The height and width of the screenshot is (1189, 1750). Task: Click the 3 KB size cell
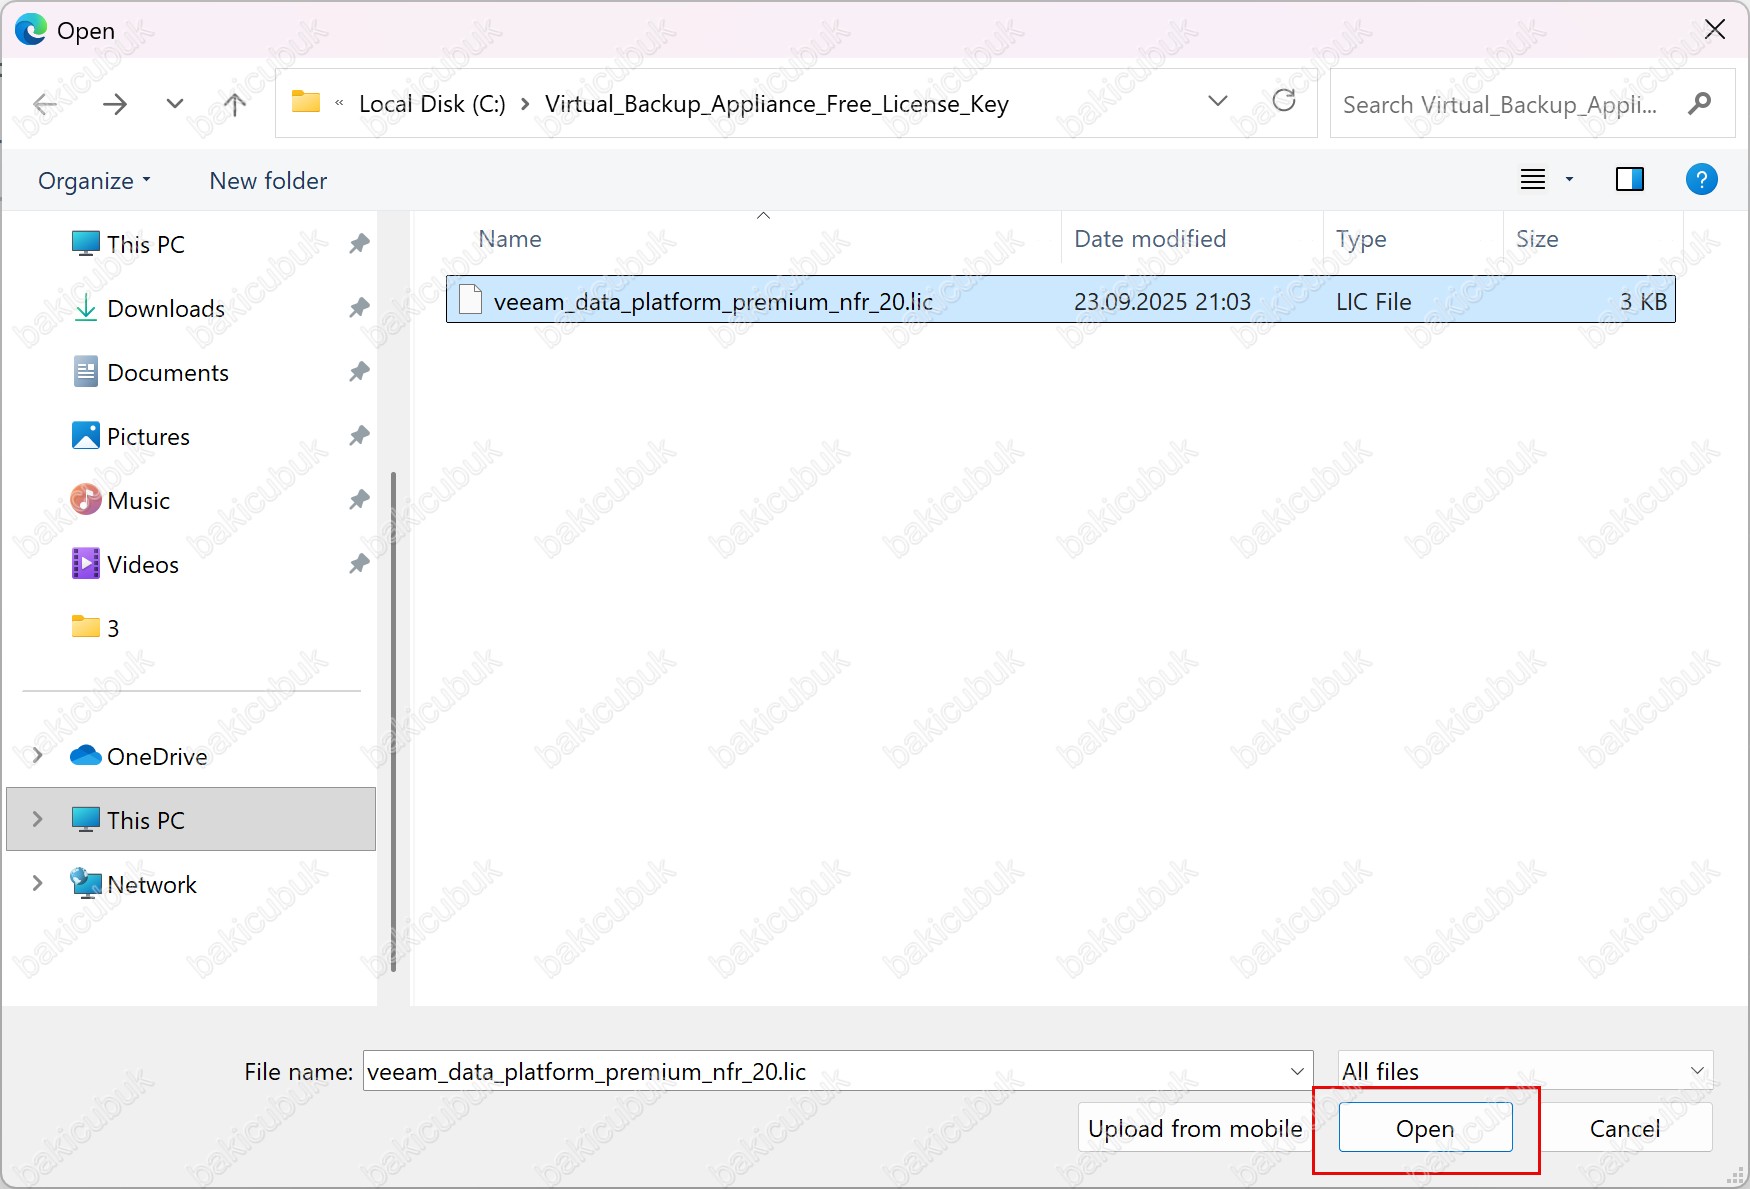[x=1643, y=302]
